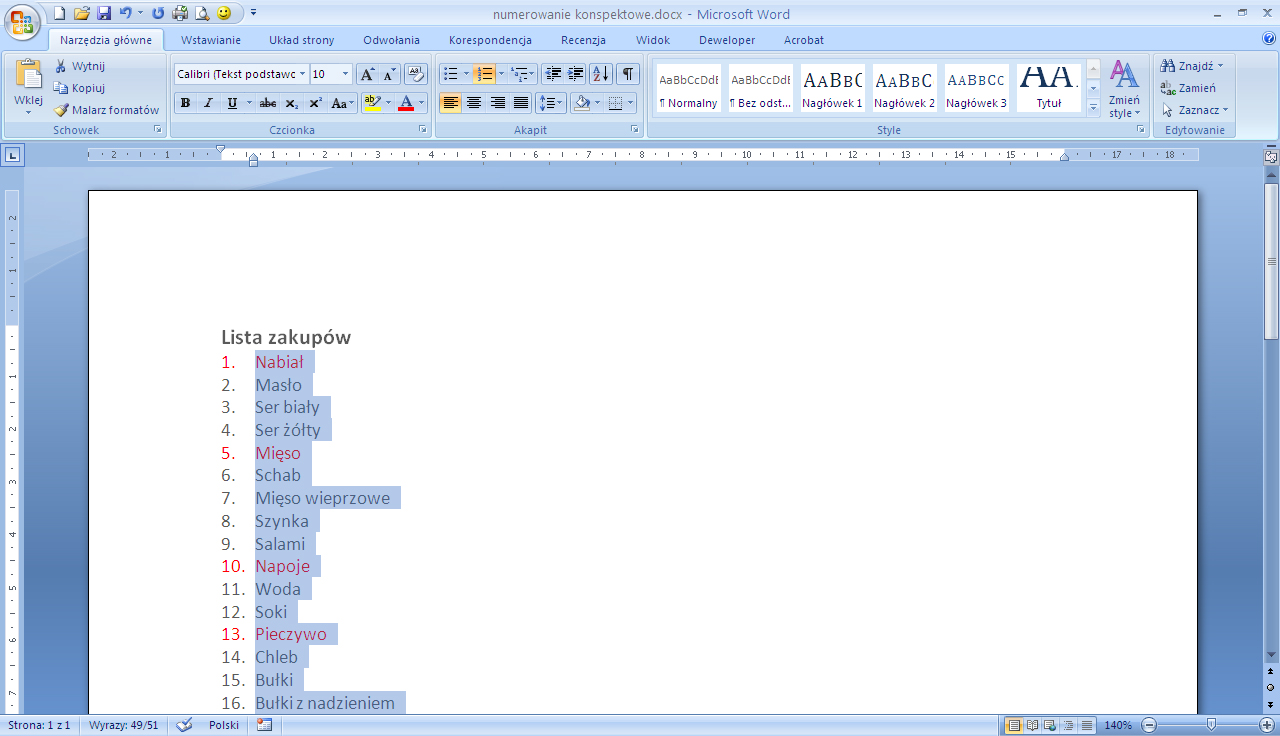
Task: Open the Odwołania tab
Action: (x=392, y=40)
